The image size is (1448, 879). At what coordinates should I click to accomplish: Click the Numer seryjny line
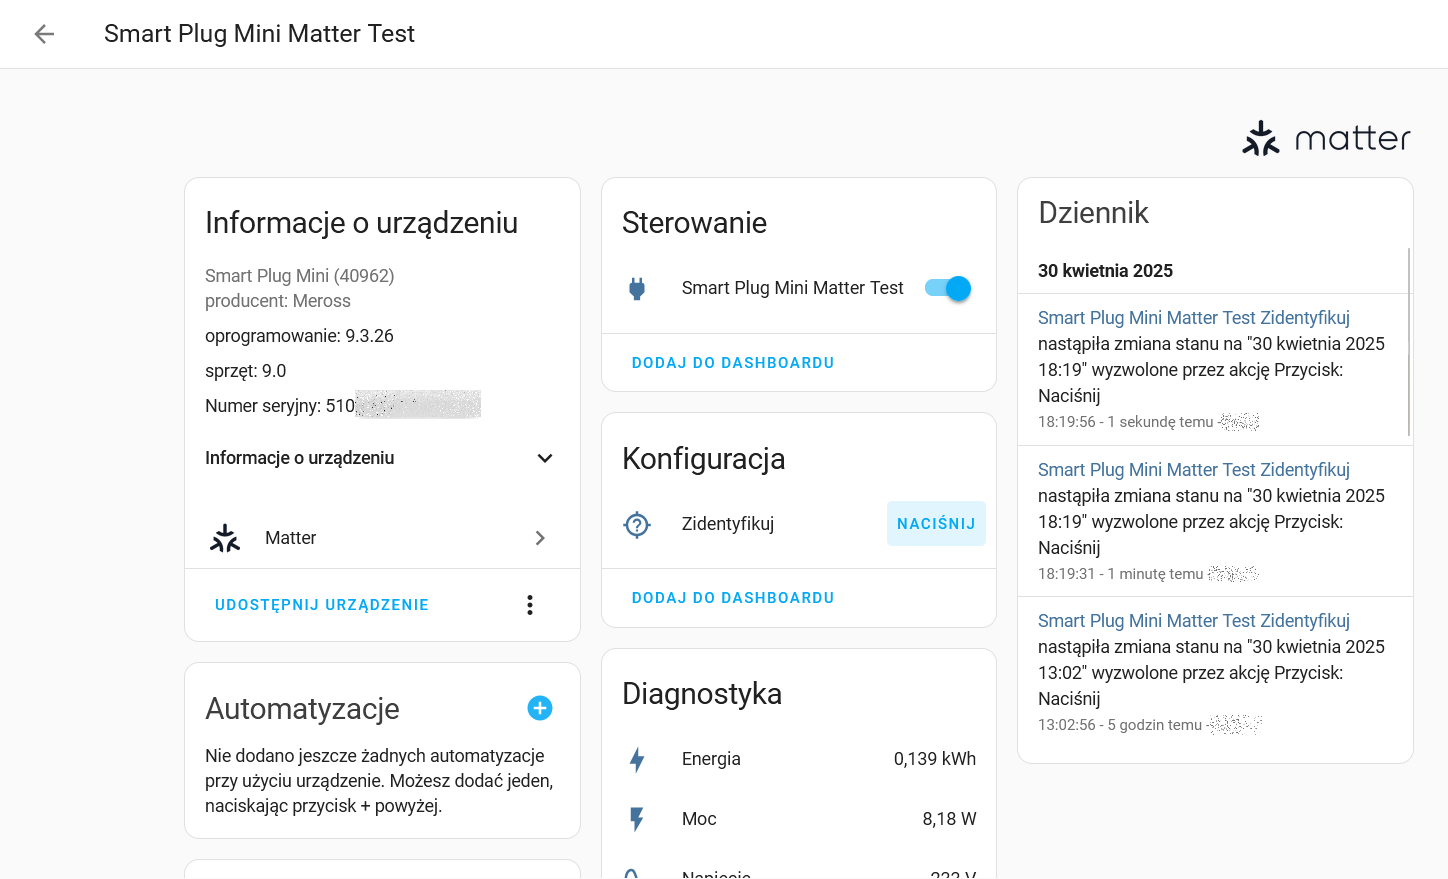point(343,405)
